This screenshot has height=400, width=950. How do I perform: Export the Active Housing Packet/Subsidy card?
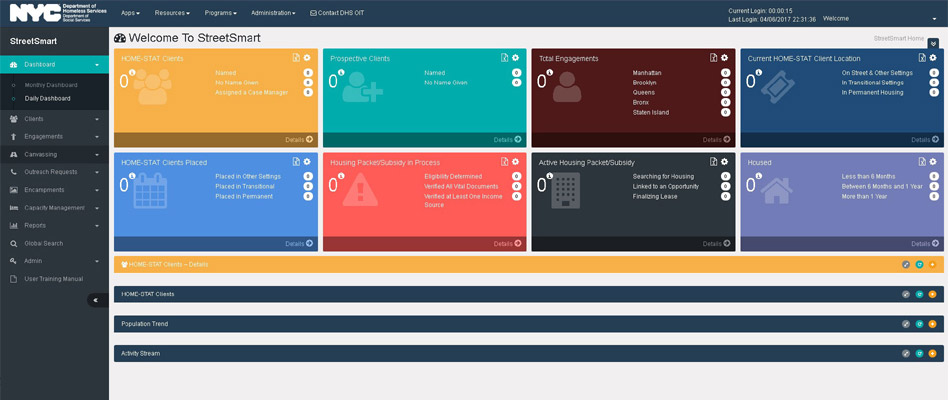pyautogui.click(x=713, y=162)
